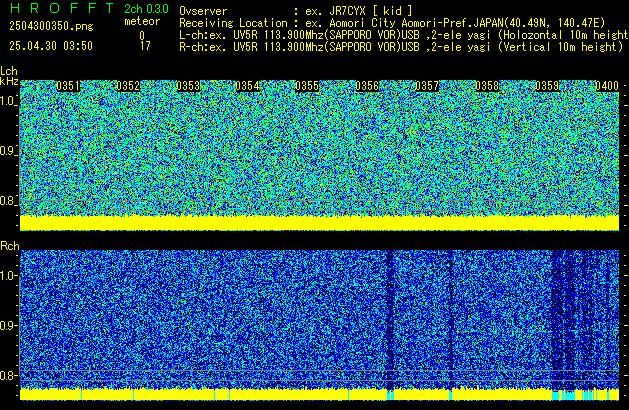
Task: Click the 0356 time marker
Action: pos(367,86)
